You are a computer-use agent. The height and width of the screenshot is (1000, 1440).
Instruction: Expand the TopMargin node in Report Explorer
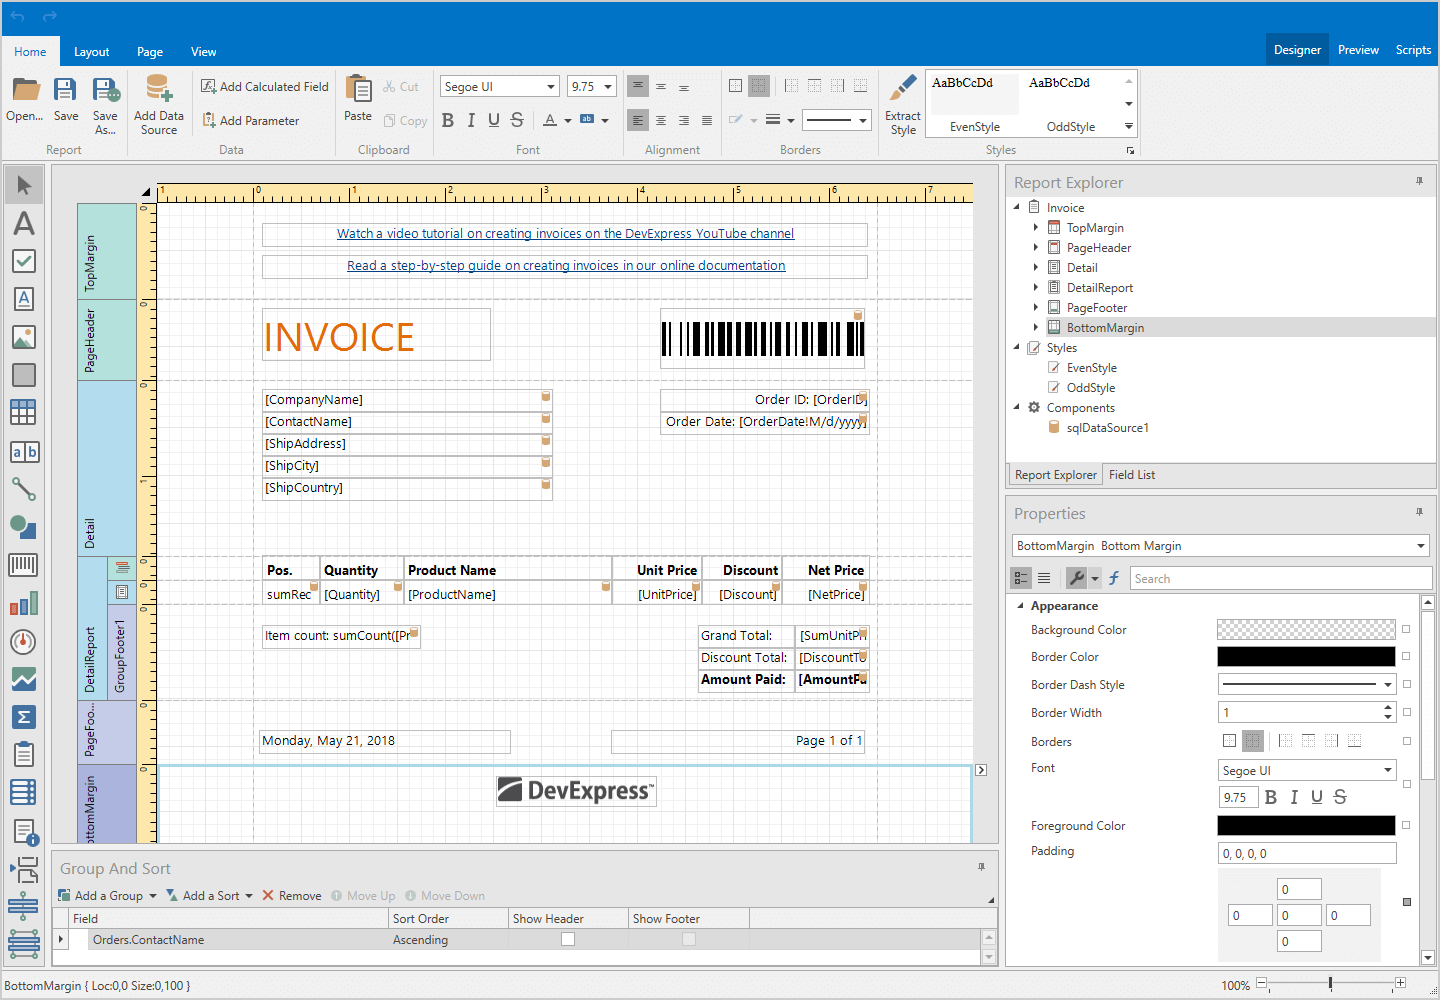click(x=1035, y=228)
